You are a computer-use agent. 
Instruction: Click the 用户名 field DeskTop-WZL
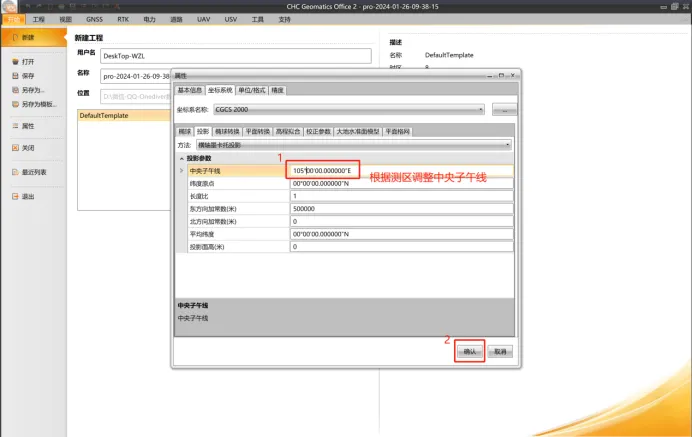236,56
